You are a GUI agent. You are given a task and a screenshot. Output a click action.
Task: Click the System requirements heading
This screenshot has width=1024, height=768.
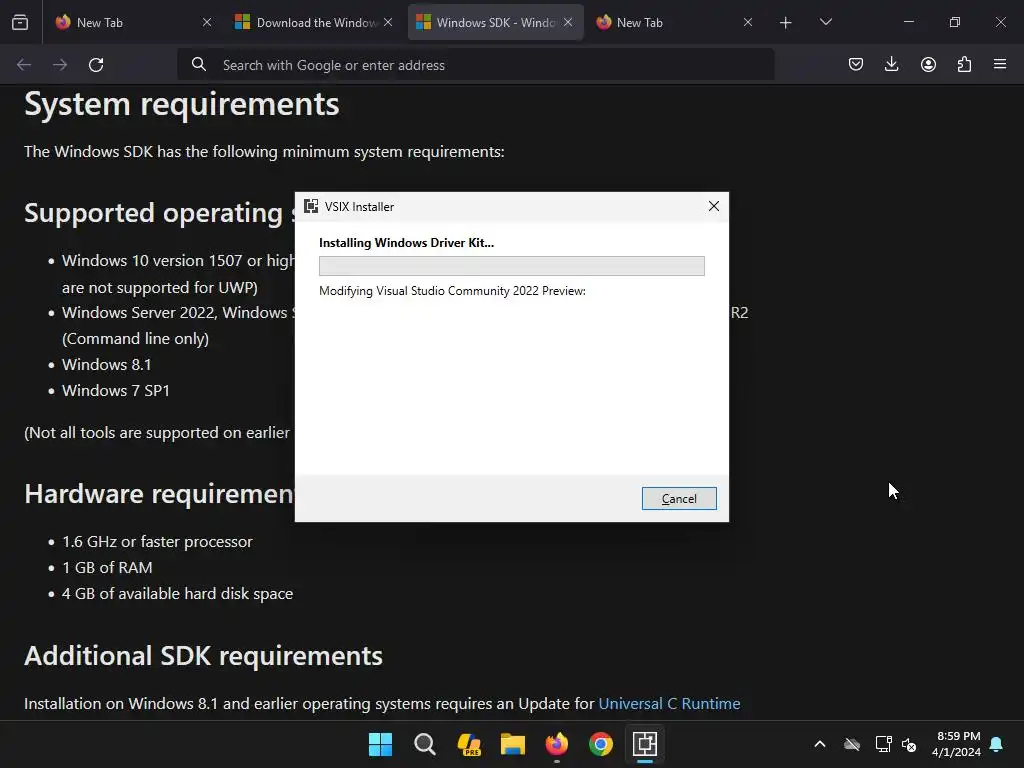coord(182,104)
